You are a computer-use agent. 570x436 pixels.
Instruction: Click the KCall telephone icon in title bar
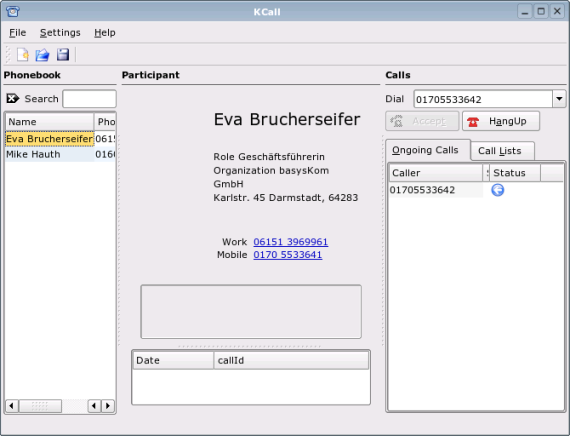coord(13,12)
